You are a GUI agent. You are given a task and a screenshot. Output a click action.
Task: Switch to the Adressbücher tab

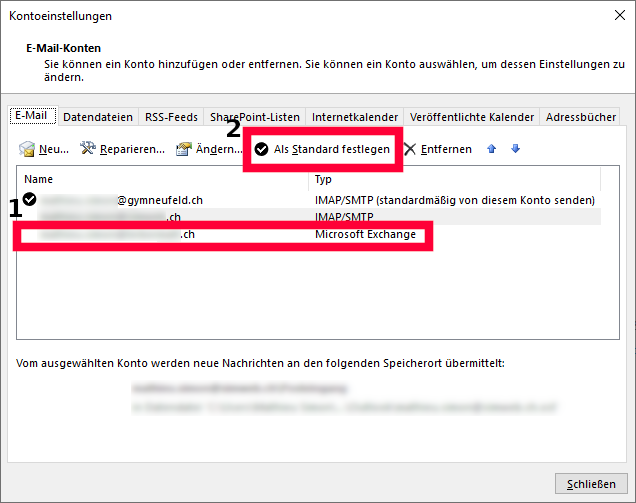pyautogui.click(x=581, y=117)
